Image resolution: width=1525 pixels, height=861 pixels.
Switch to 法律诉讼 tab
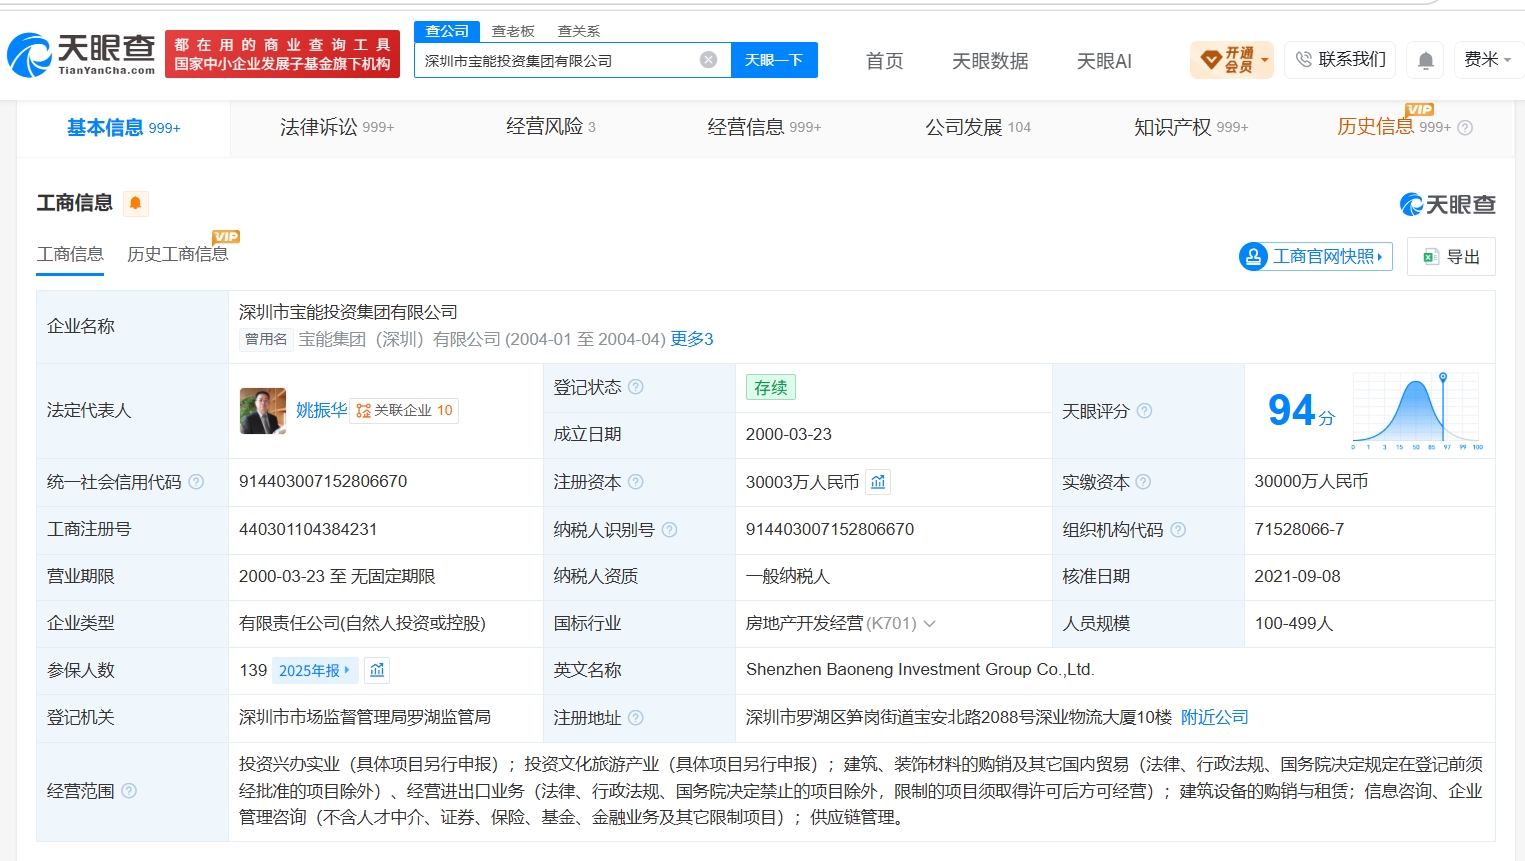pyautogui.click(x=337, y=127)
